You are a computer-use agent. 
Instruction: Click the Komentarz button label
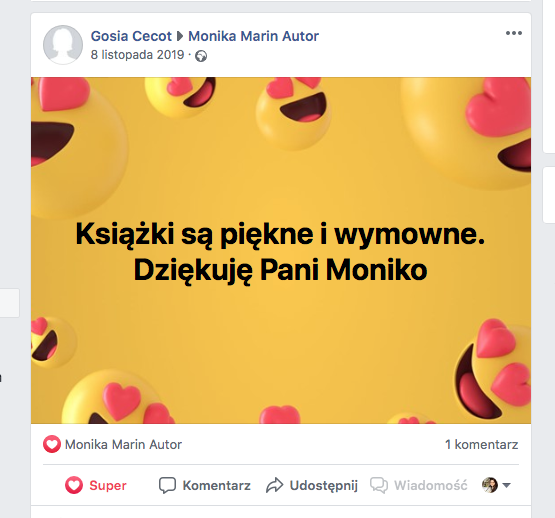(x=217, y=485)
